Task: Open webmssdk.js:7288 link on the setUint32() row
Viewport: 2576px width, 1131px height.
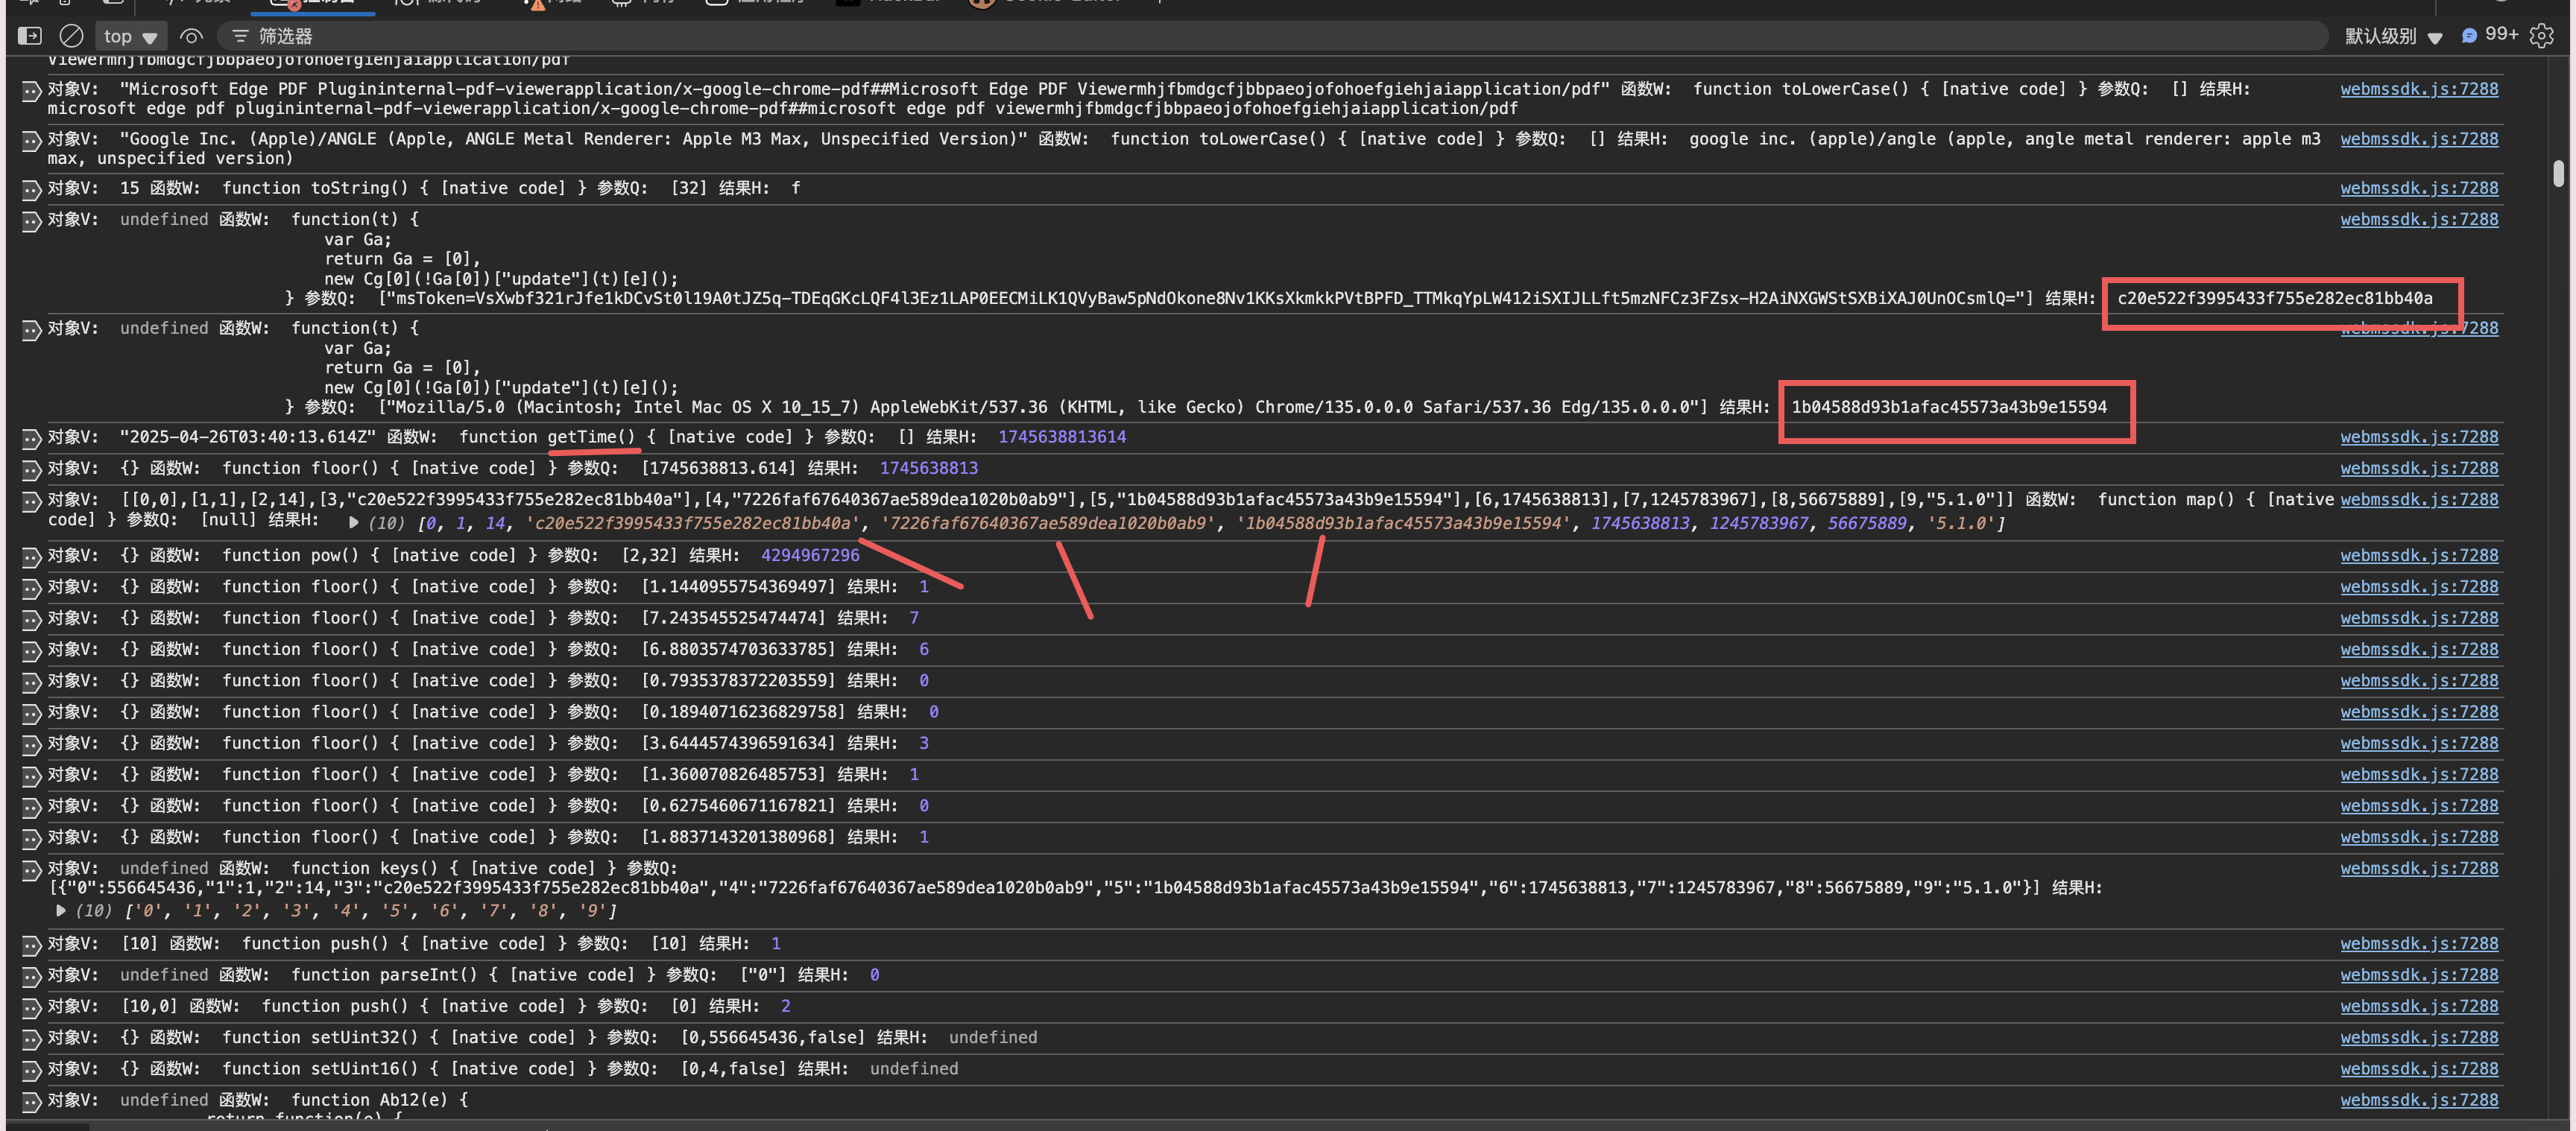Action: click(x=2418, y=1037)
